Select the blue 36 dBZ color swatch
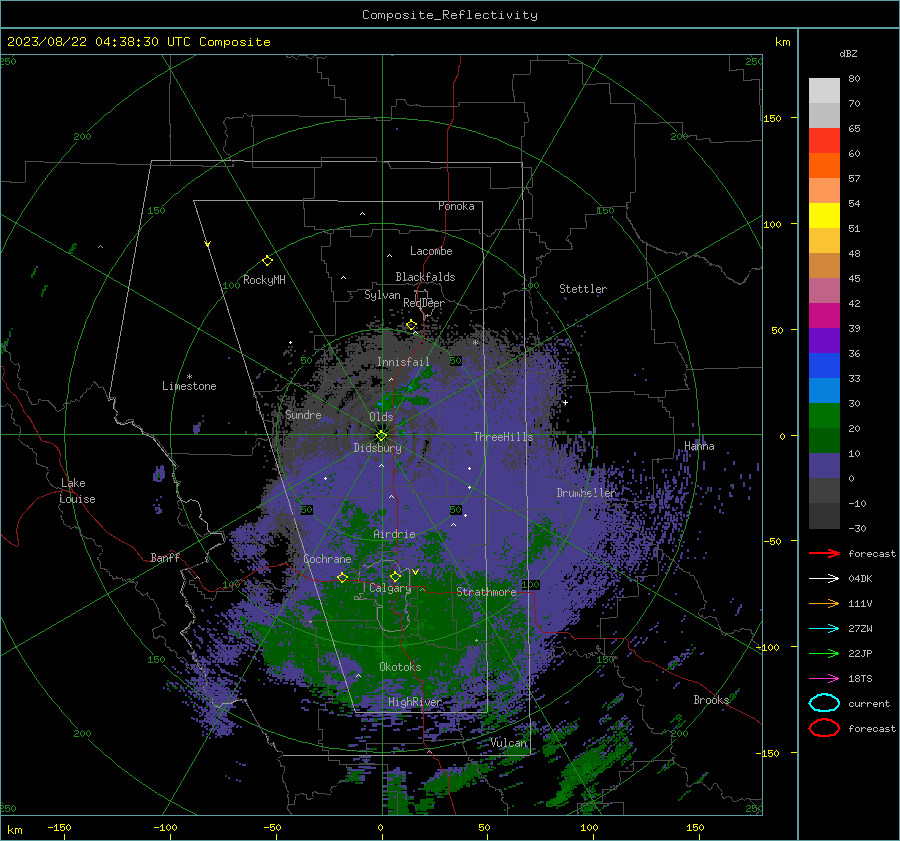Screen dimensions: 900x841 (824, 366)
